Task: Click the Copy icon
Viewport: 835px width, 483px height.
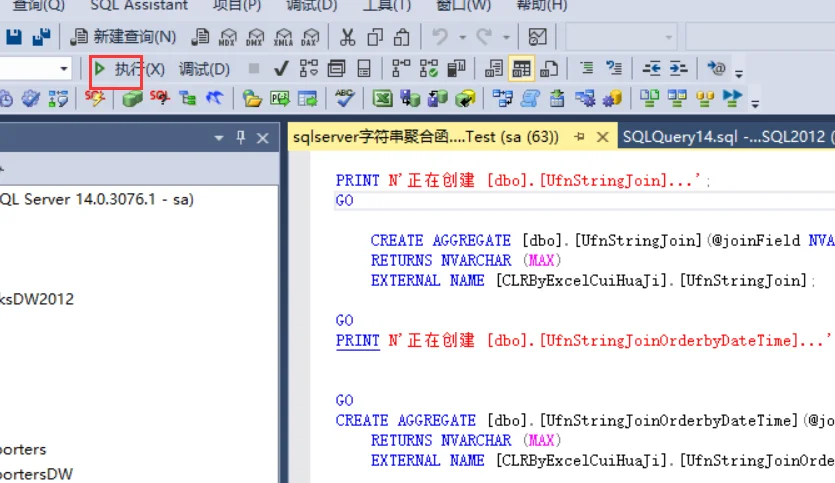Action: (375, 37)
